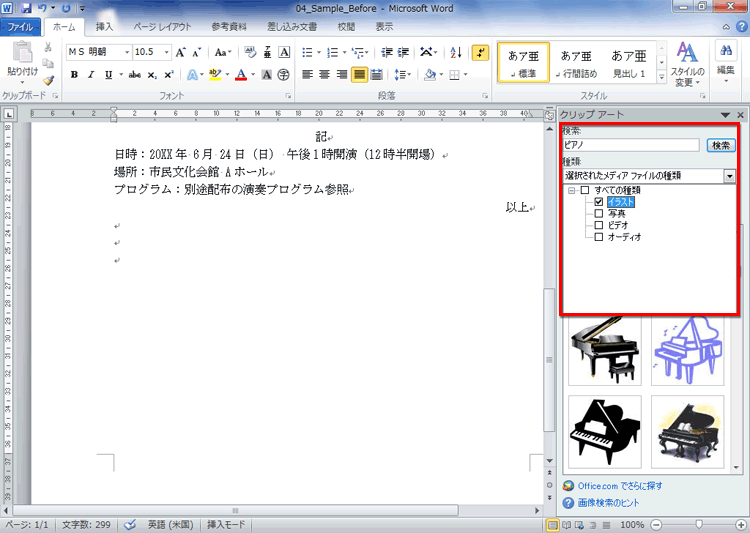Collapse the すべての種類 tree node
The width and height of the screenshot is (750, 533).
(572, 190)
